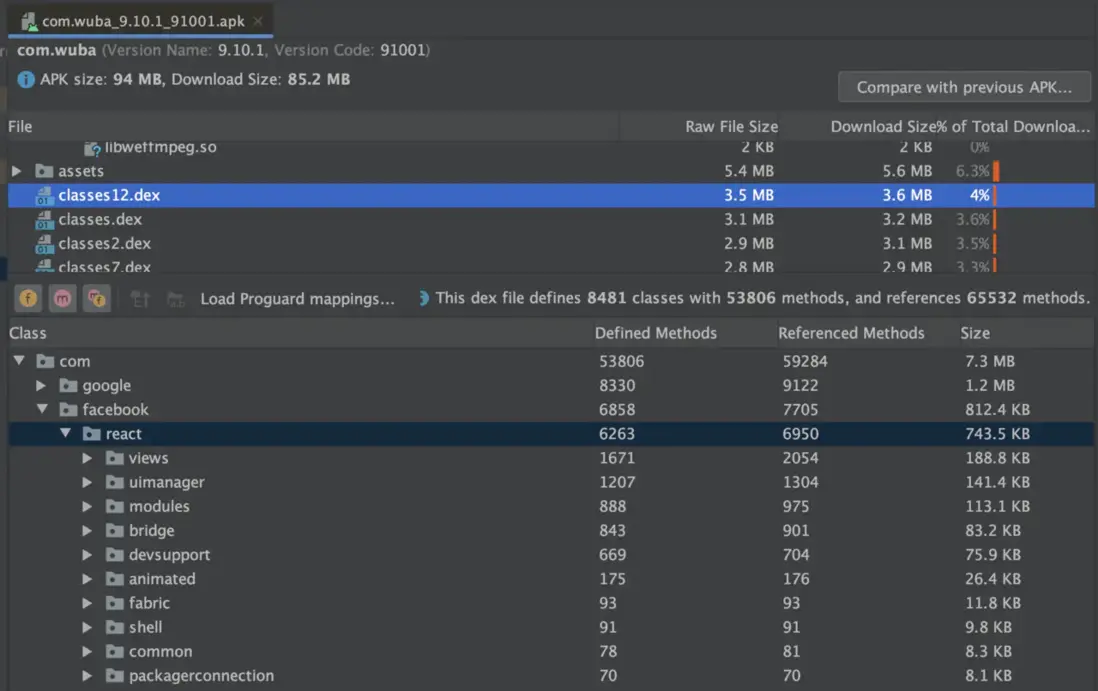This screenshot has width=1098, height=691.
Task: Toggle show referenced methods and fields
Action: (x=96, y=298)
